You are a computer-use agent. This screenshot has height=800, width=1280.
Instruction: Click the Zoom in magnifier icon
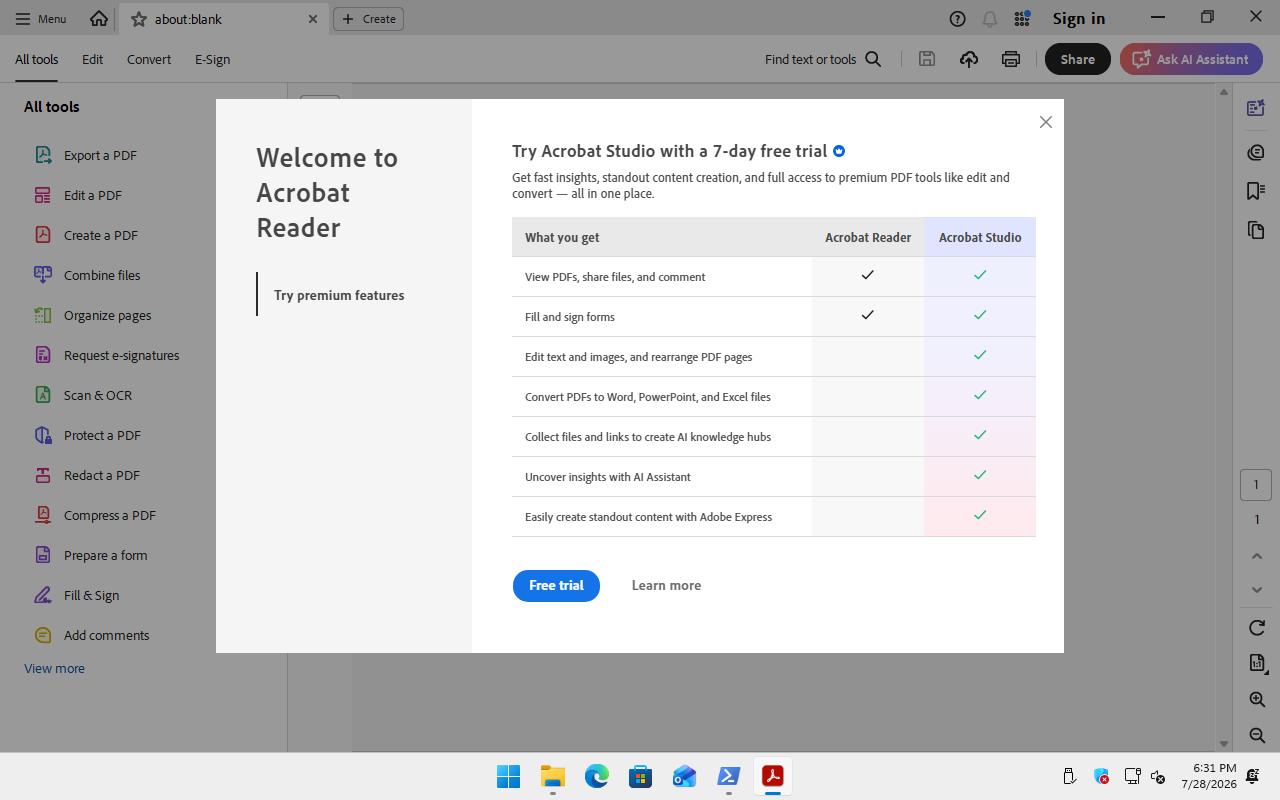1257,700
